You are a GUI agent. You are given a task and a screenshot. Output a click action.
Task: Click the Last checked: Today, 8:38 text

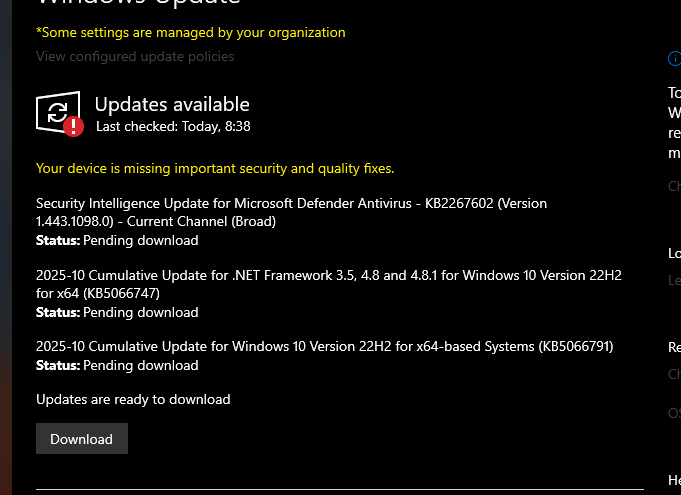coord(173,127)
